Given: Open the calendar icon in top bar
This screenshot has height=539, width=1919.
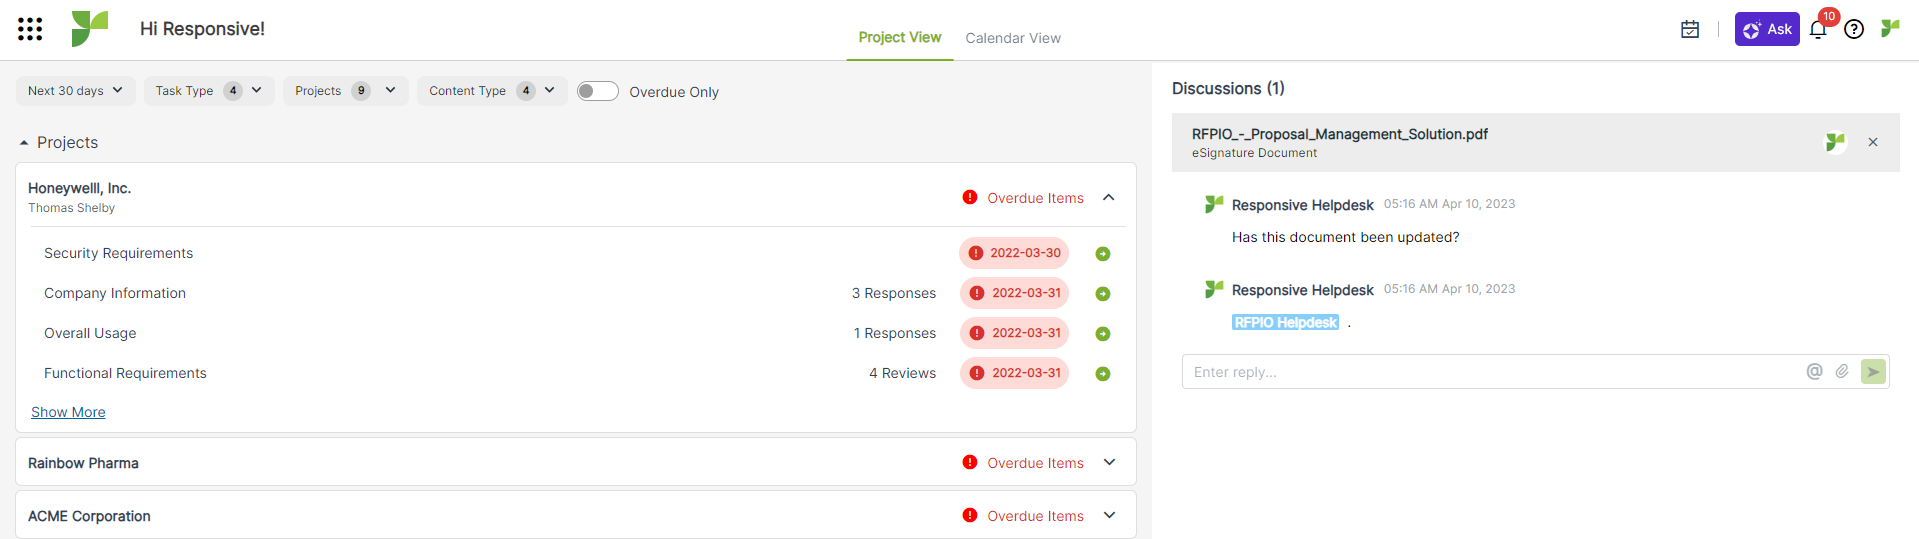Looking at the screenshot, I should [1690, 29].
